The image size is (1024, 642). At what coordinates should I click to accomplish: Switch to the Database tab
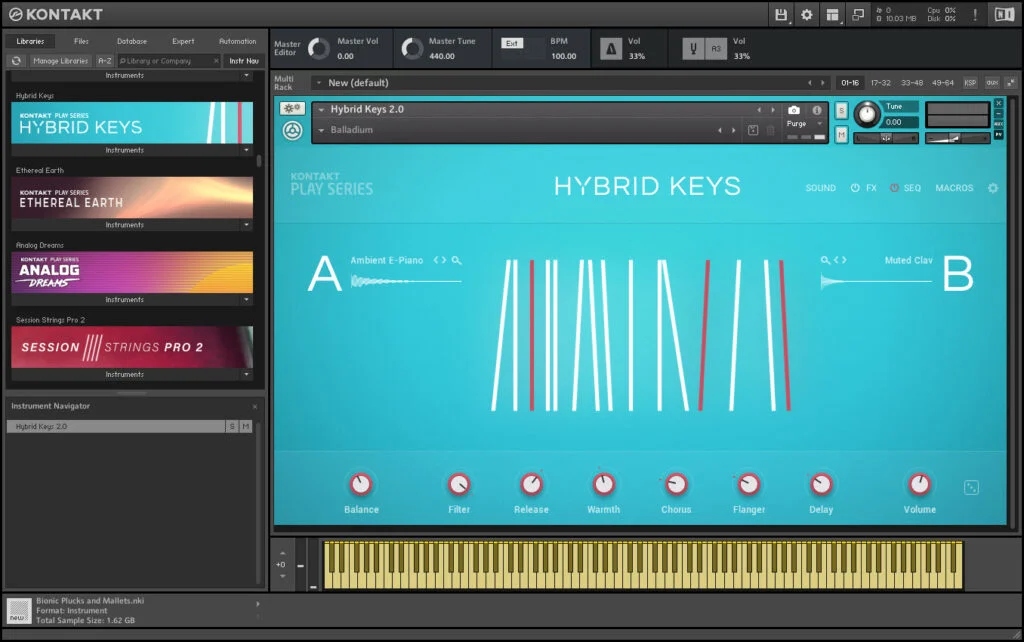point(132,41)
